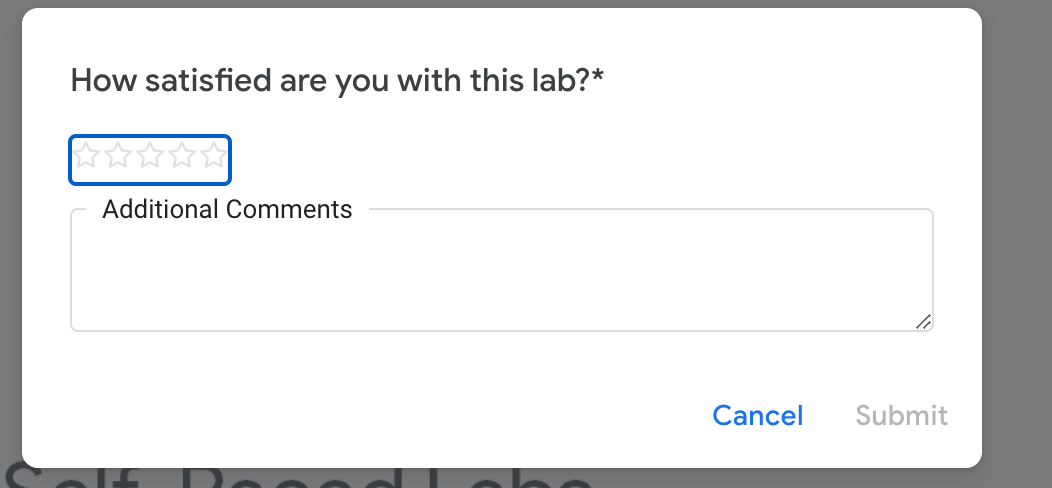Rate the lab one star
This screenshot has height=488, width=1052.
pyautogui.click(x=87, y=156)
